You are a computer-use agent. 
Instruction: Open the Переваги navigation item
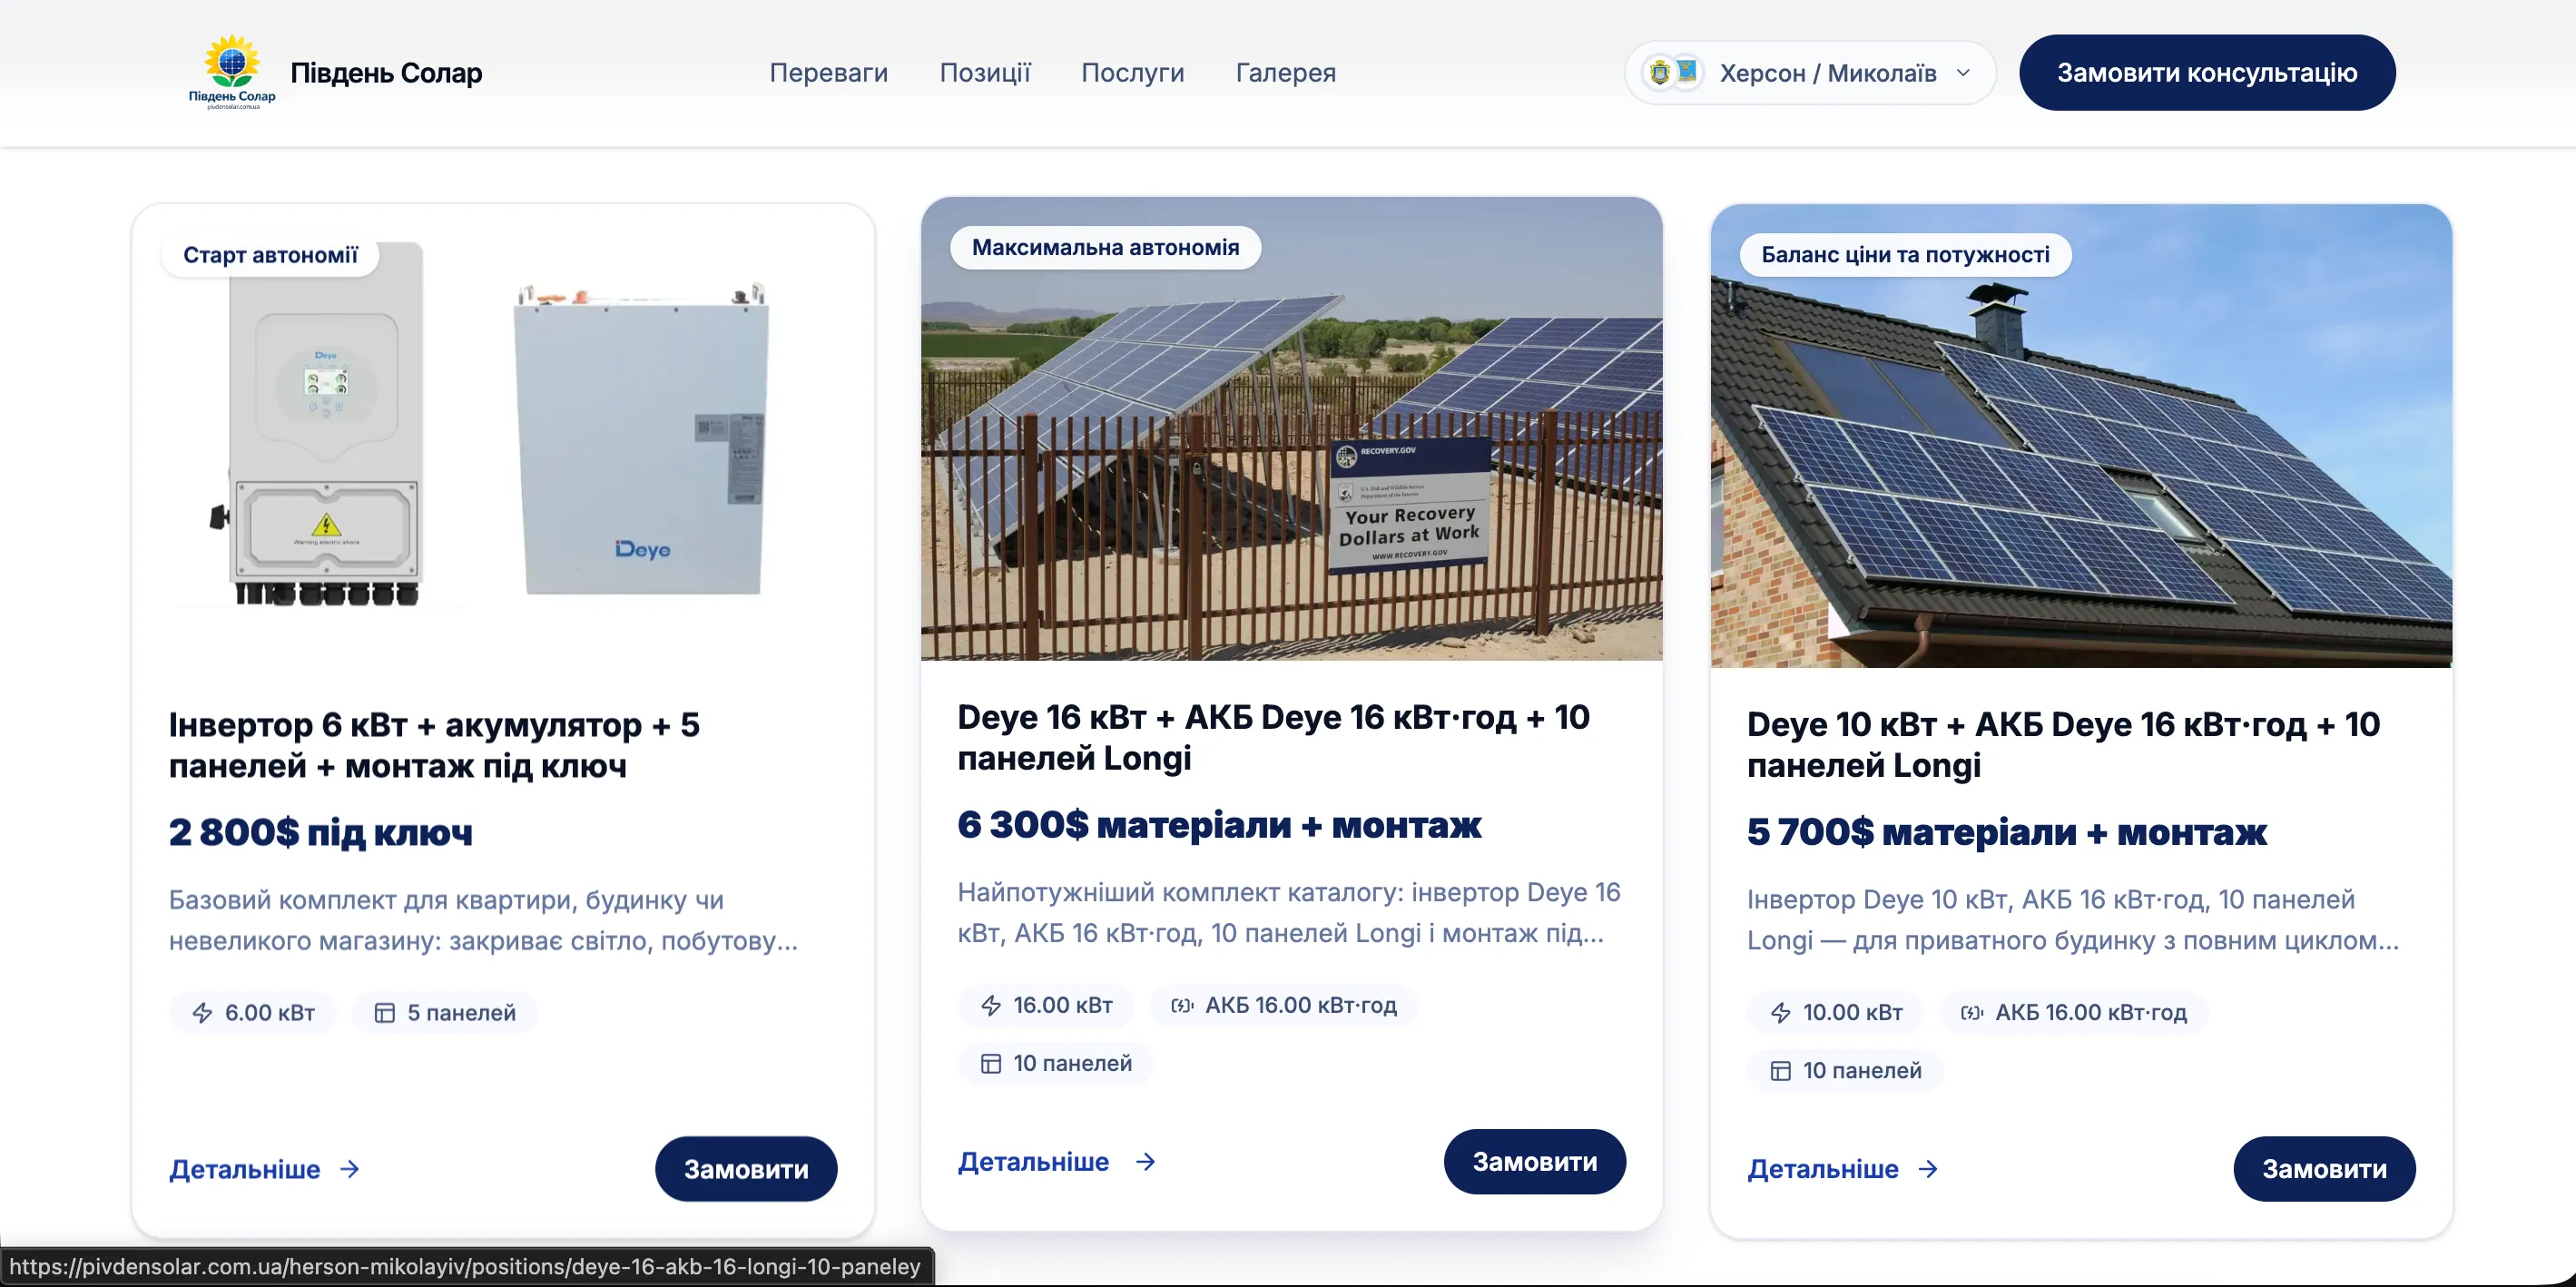828,72
